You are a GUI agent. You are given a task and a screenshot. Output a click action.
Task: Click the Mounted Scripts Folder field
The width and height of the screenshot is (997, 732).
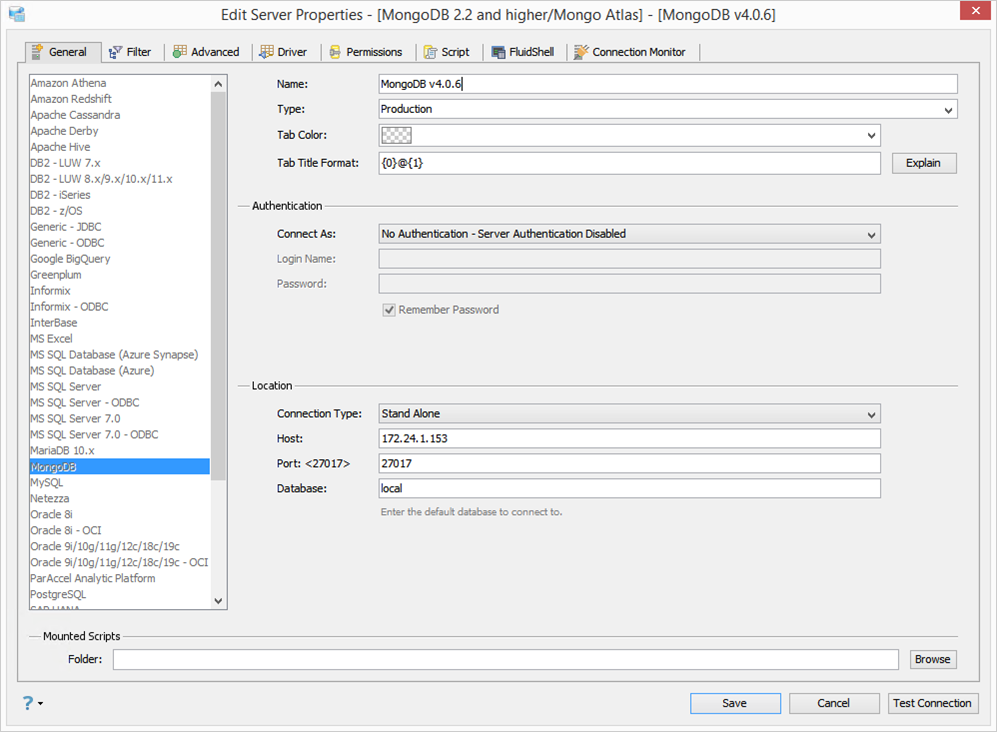coord(505,659)
